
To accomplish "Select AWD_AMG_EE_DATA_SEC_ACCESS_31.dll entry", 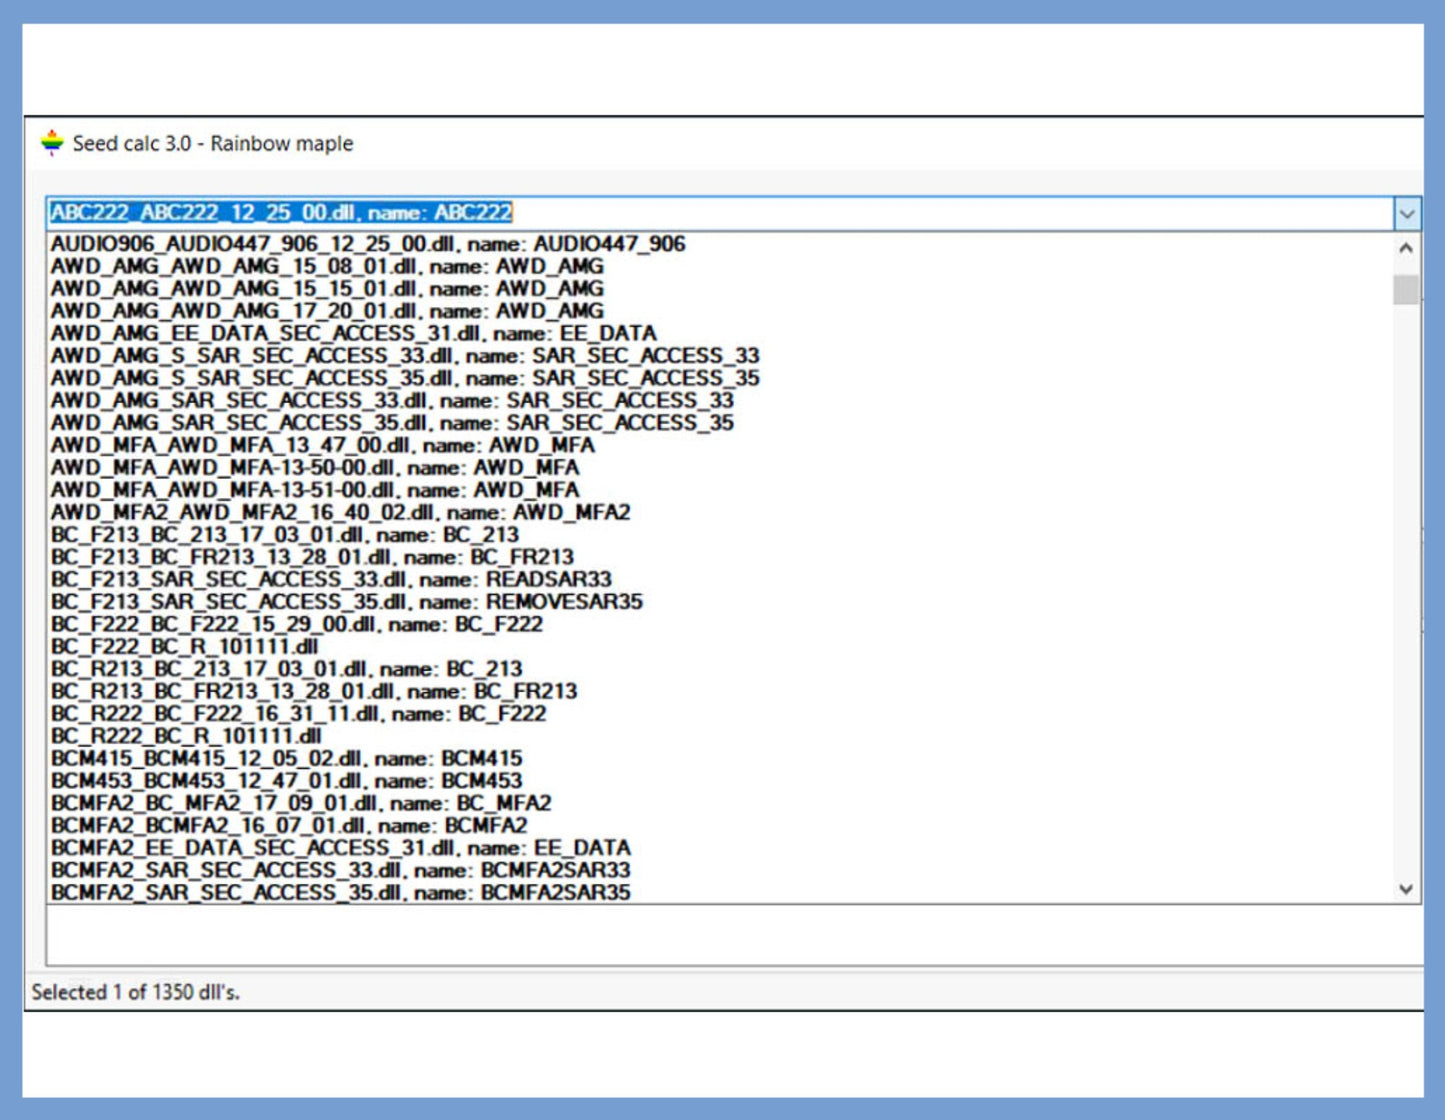I will (x=353, y=334).
